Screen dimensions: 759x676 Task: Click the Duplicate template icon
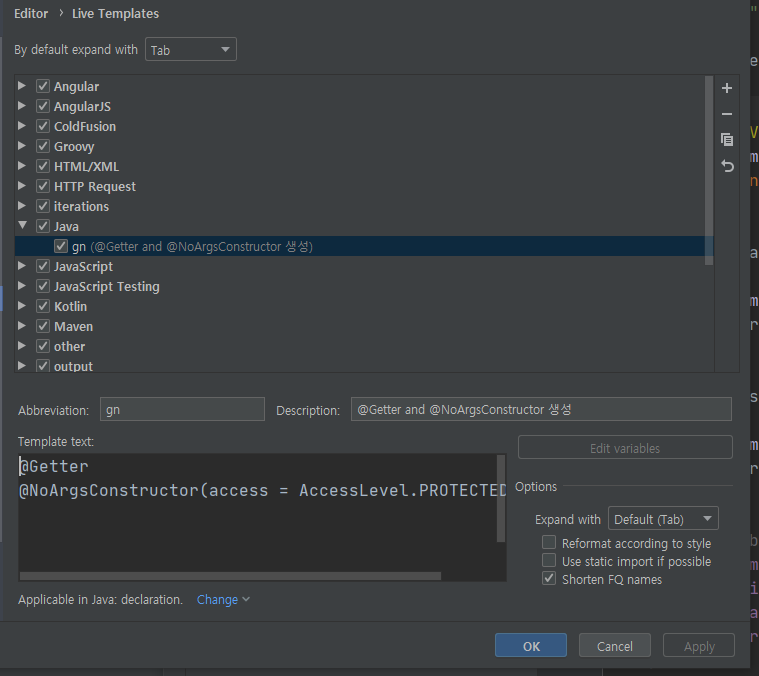(727, 140)
